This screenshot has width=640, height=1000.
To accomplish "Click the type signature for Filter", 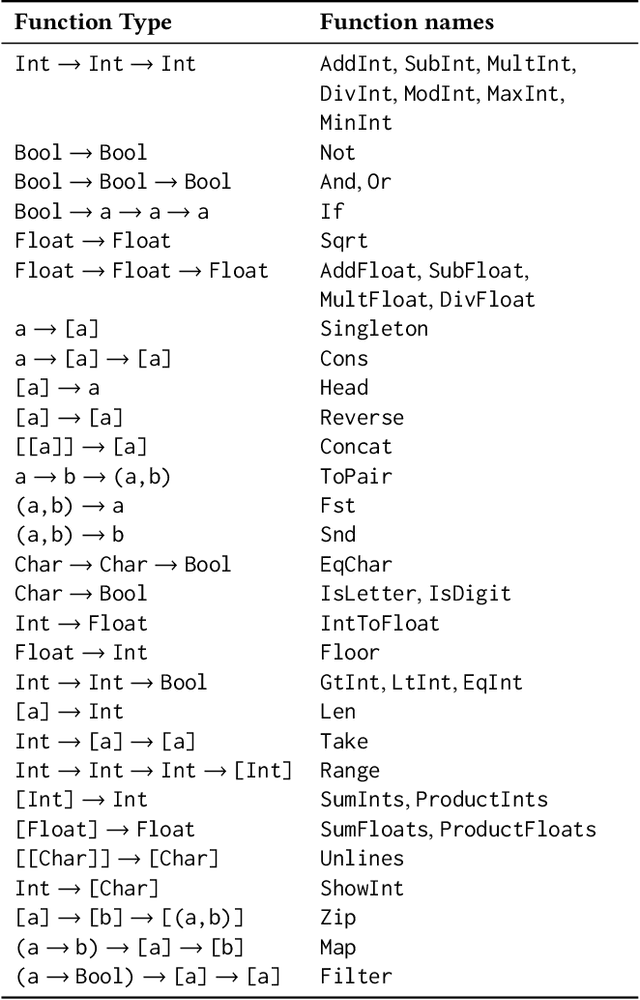I will (147, 976).
